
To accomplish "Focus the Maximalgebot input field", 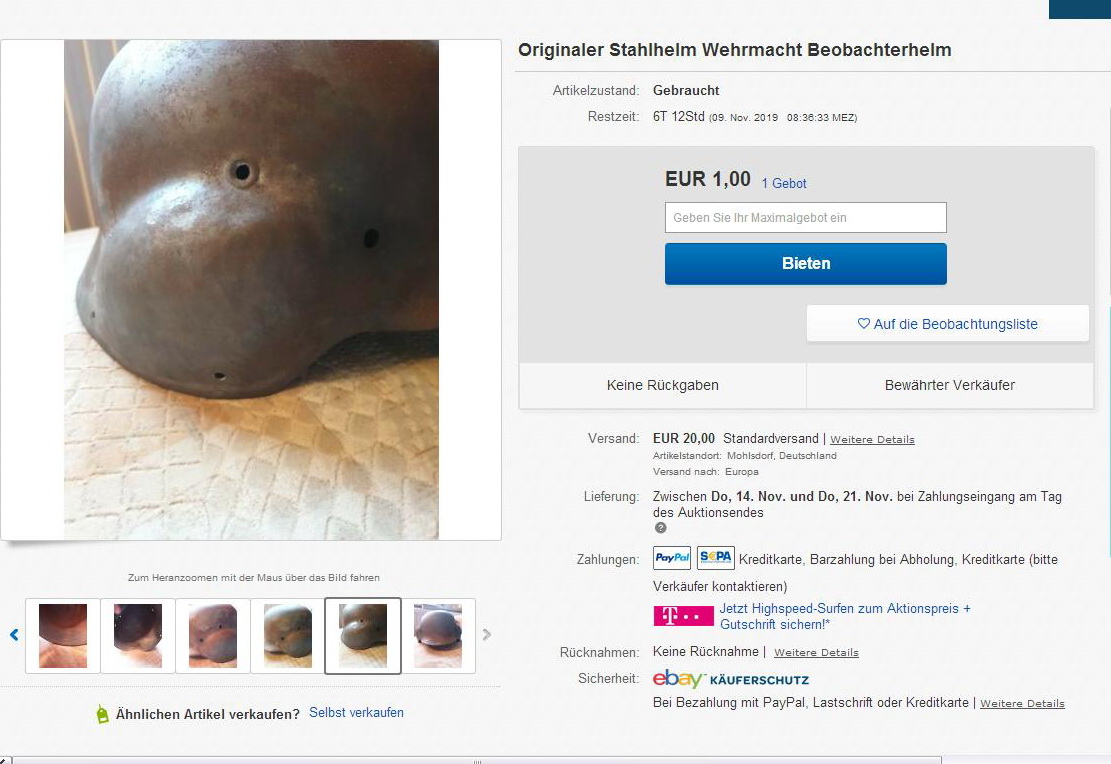I will pyautogui.click(x=806, y=218).
